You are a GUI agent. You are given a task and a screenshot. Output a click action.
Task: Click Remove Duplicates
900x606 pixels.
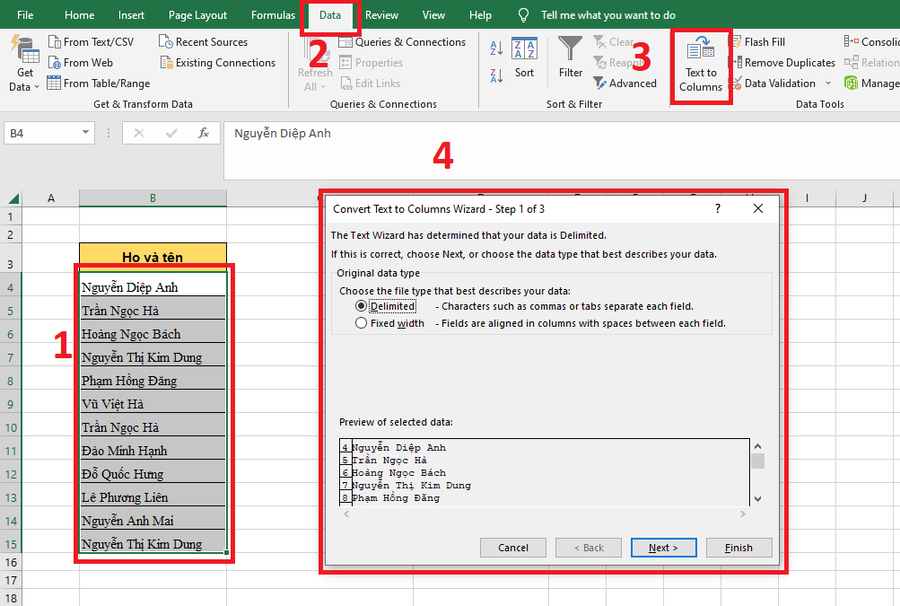pyautogui.click(x=782, y=63)
